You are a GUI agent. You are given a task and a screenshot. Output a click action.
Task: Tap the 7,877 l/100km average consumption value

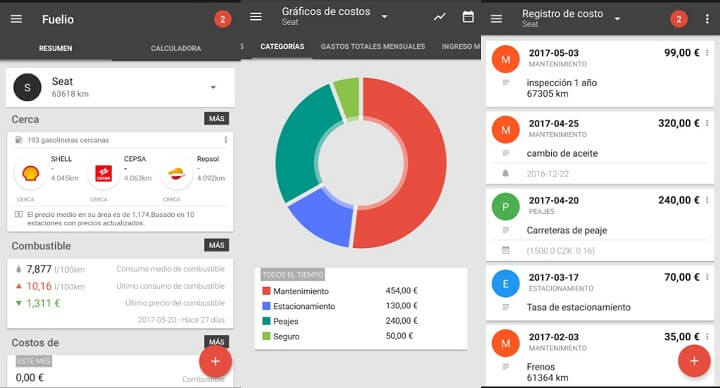point(56,269)
